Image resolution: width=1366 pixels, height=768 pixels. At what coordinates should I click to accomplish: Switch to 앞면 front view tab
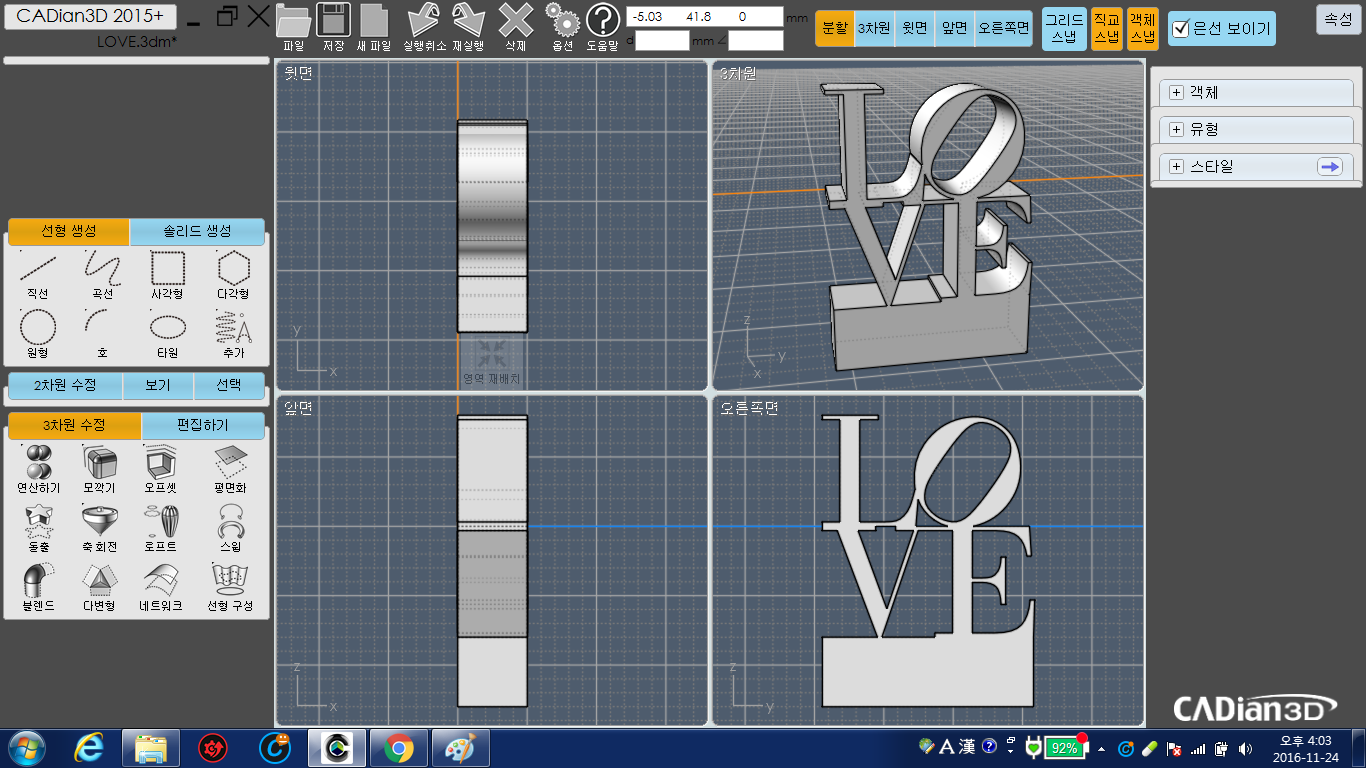pos(955,28)
